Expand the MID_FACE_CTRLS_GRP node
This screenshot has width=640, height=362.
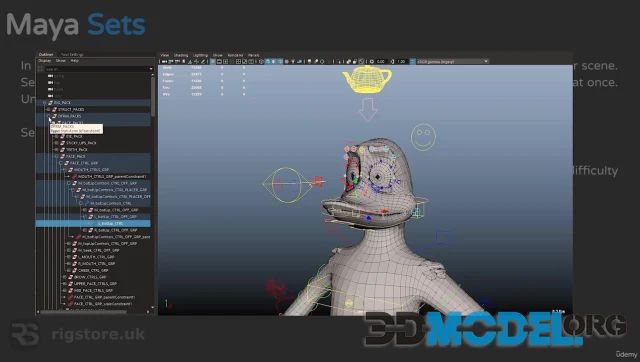[64, 291]
